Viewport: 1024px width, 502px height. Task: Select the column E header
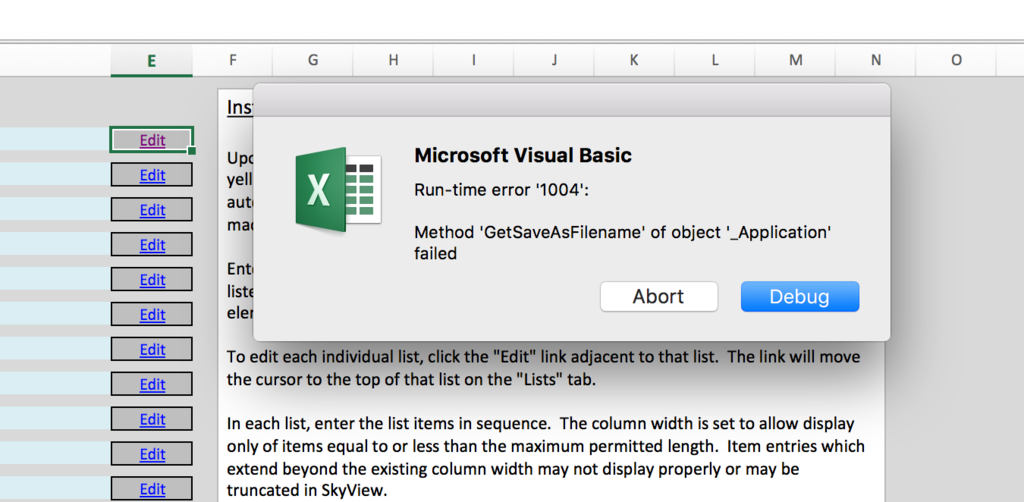151,61
